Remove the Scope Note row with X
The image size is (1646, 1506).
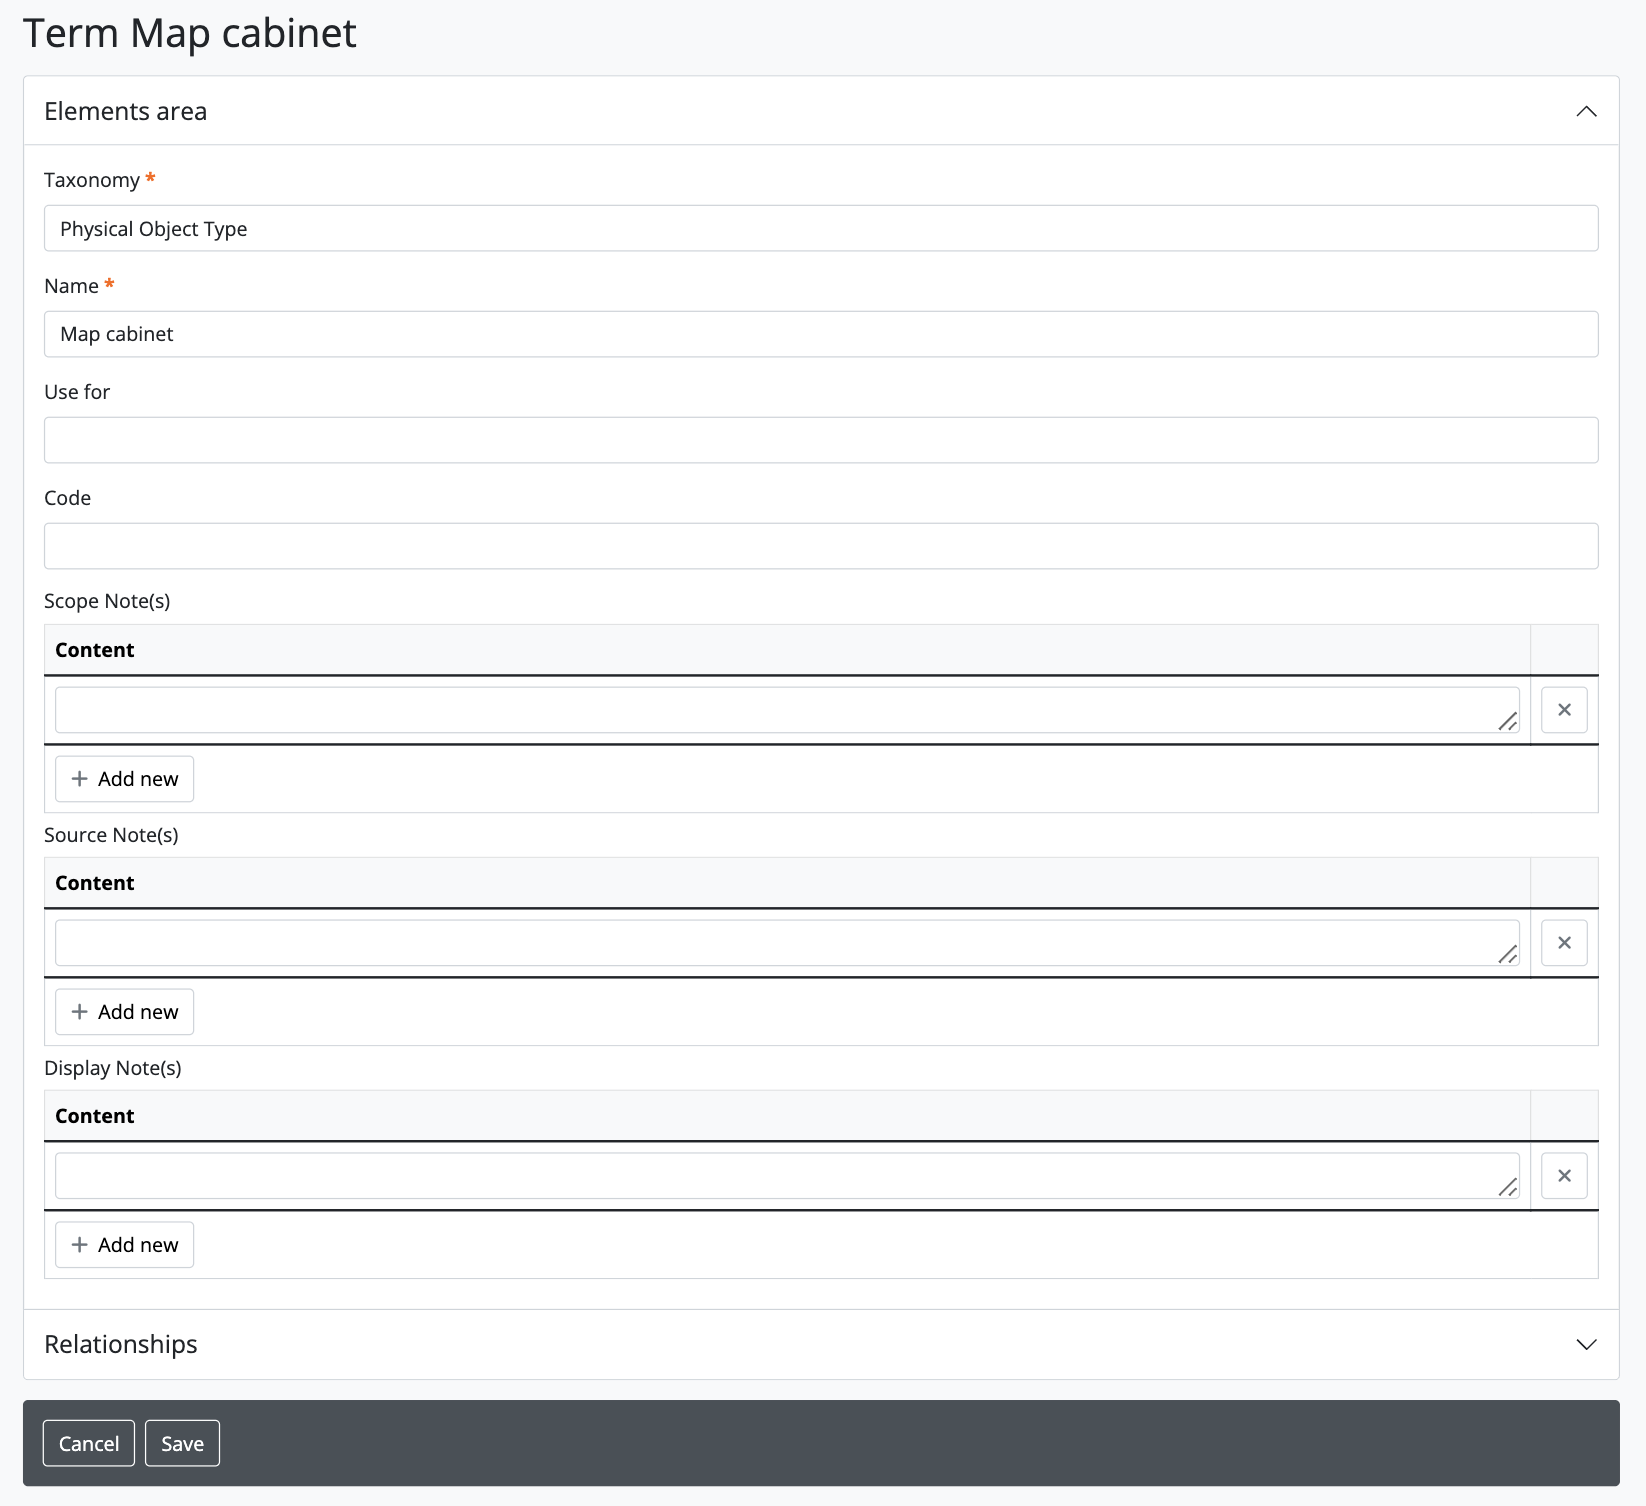[x=1564, y=710]
